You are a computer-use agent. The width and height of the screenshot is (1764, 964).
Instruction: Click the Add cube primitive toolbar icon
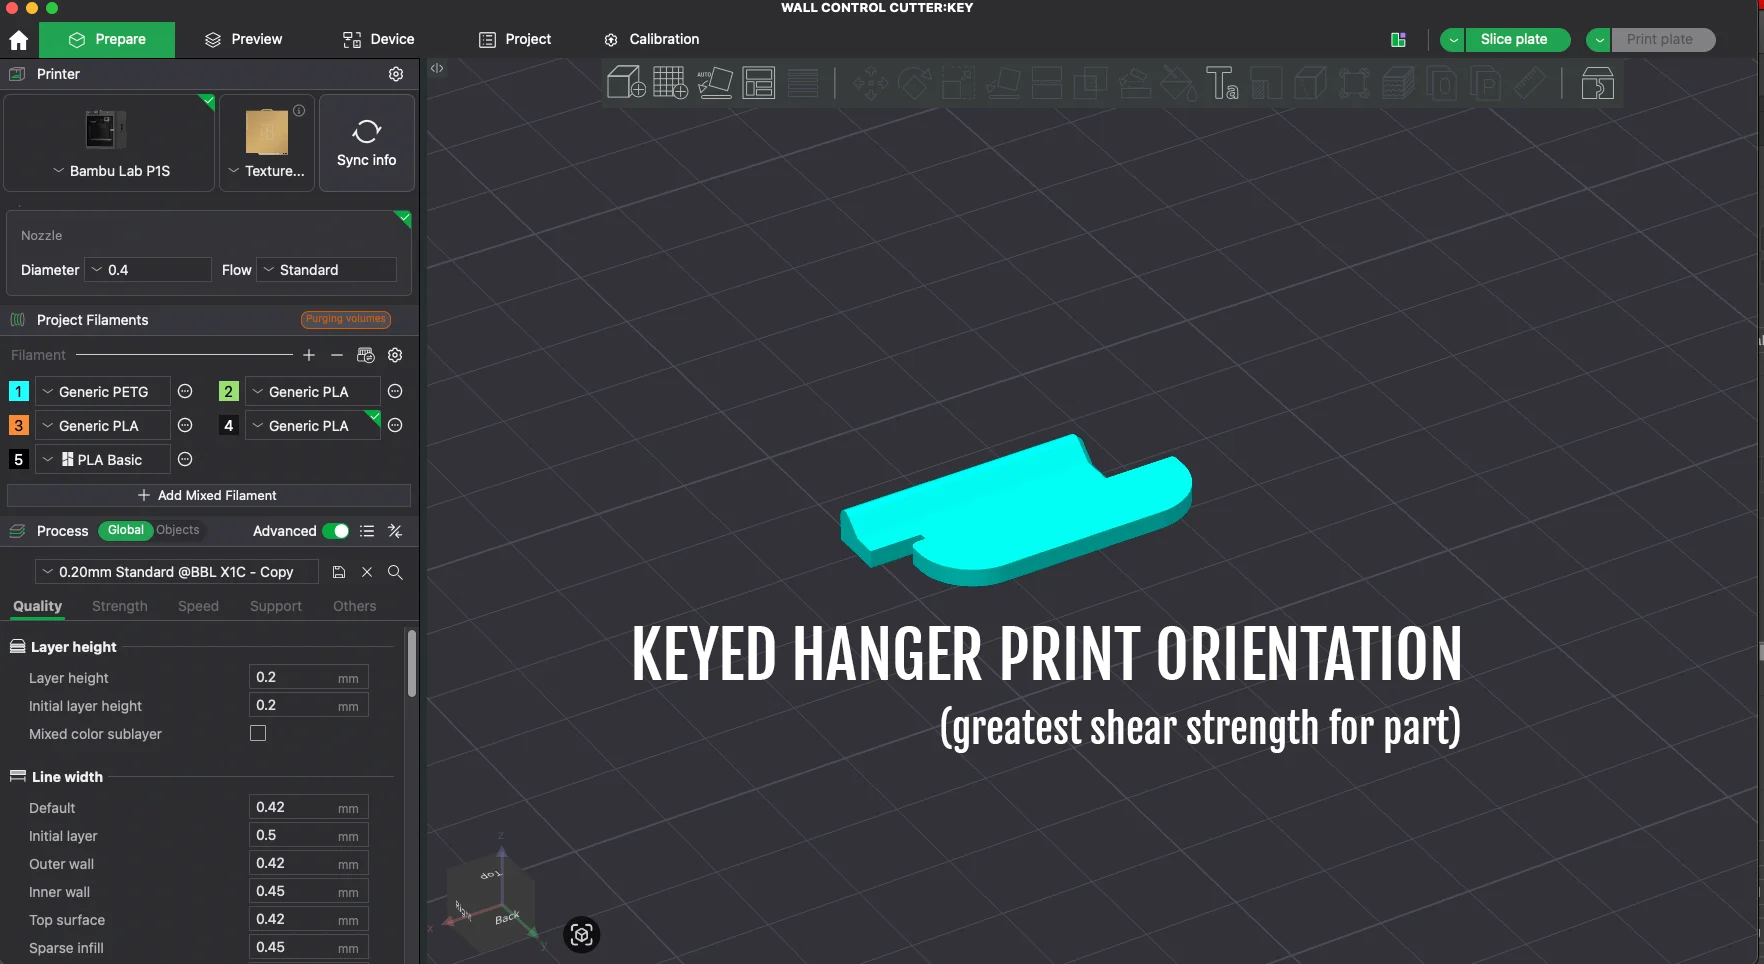click(x=626, y=83)
